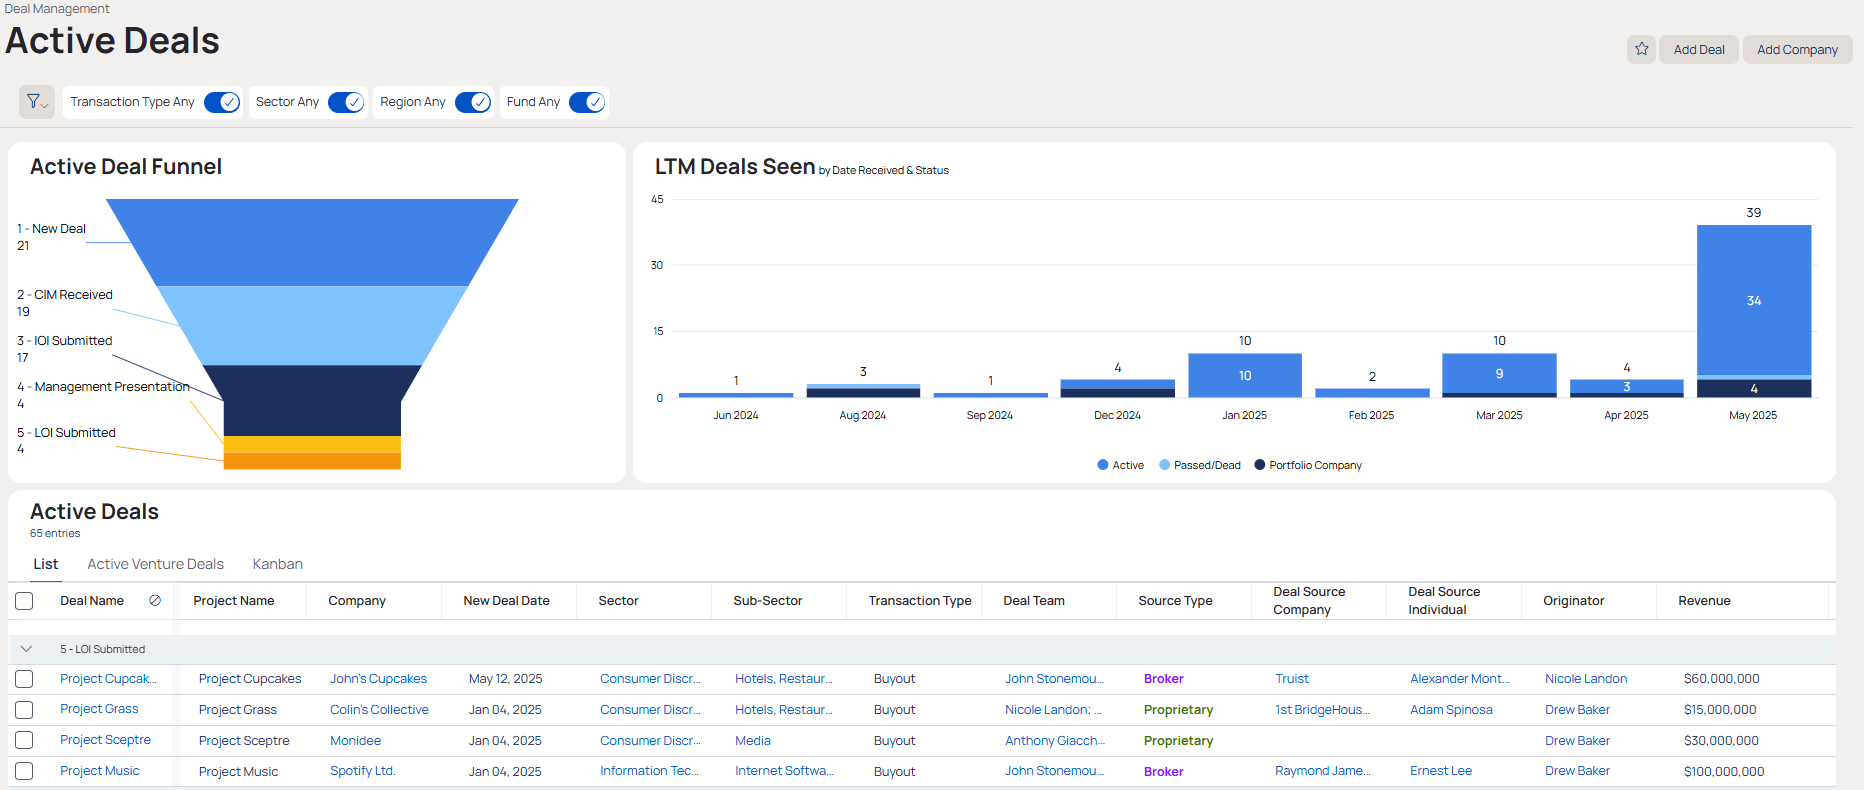1864x790 pixels.
Task: Open the Active Venture Deals tab
Action: pos(155,564)
